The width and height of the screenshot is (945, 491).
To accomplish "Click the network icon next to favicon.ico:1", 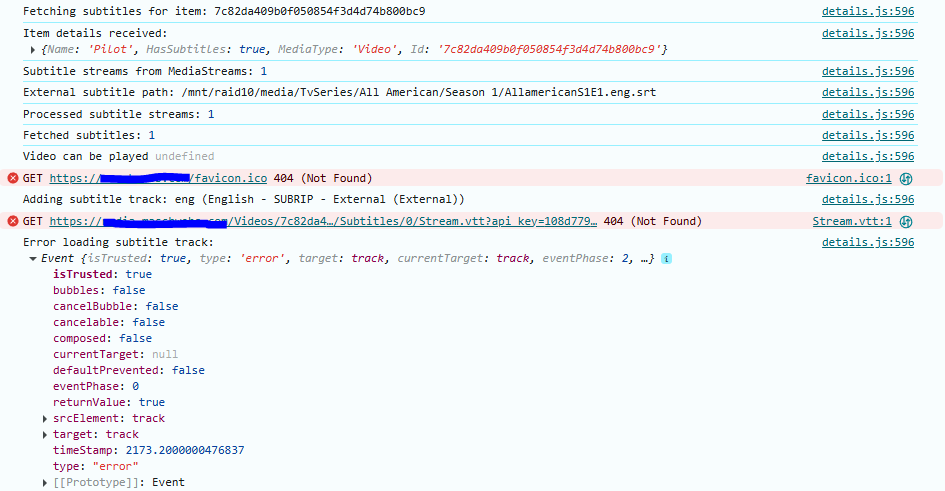I will click(906, 178).
